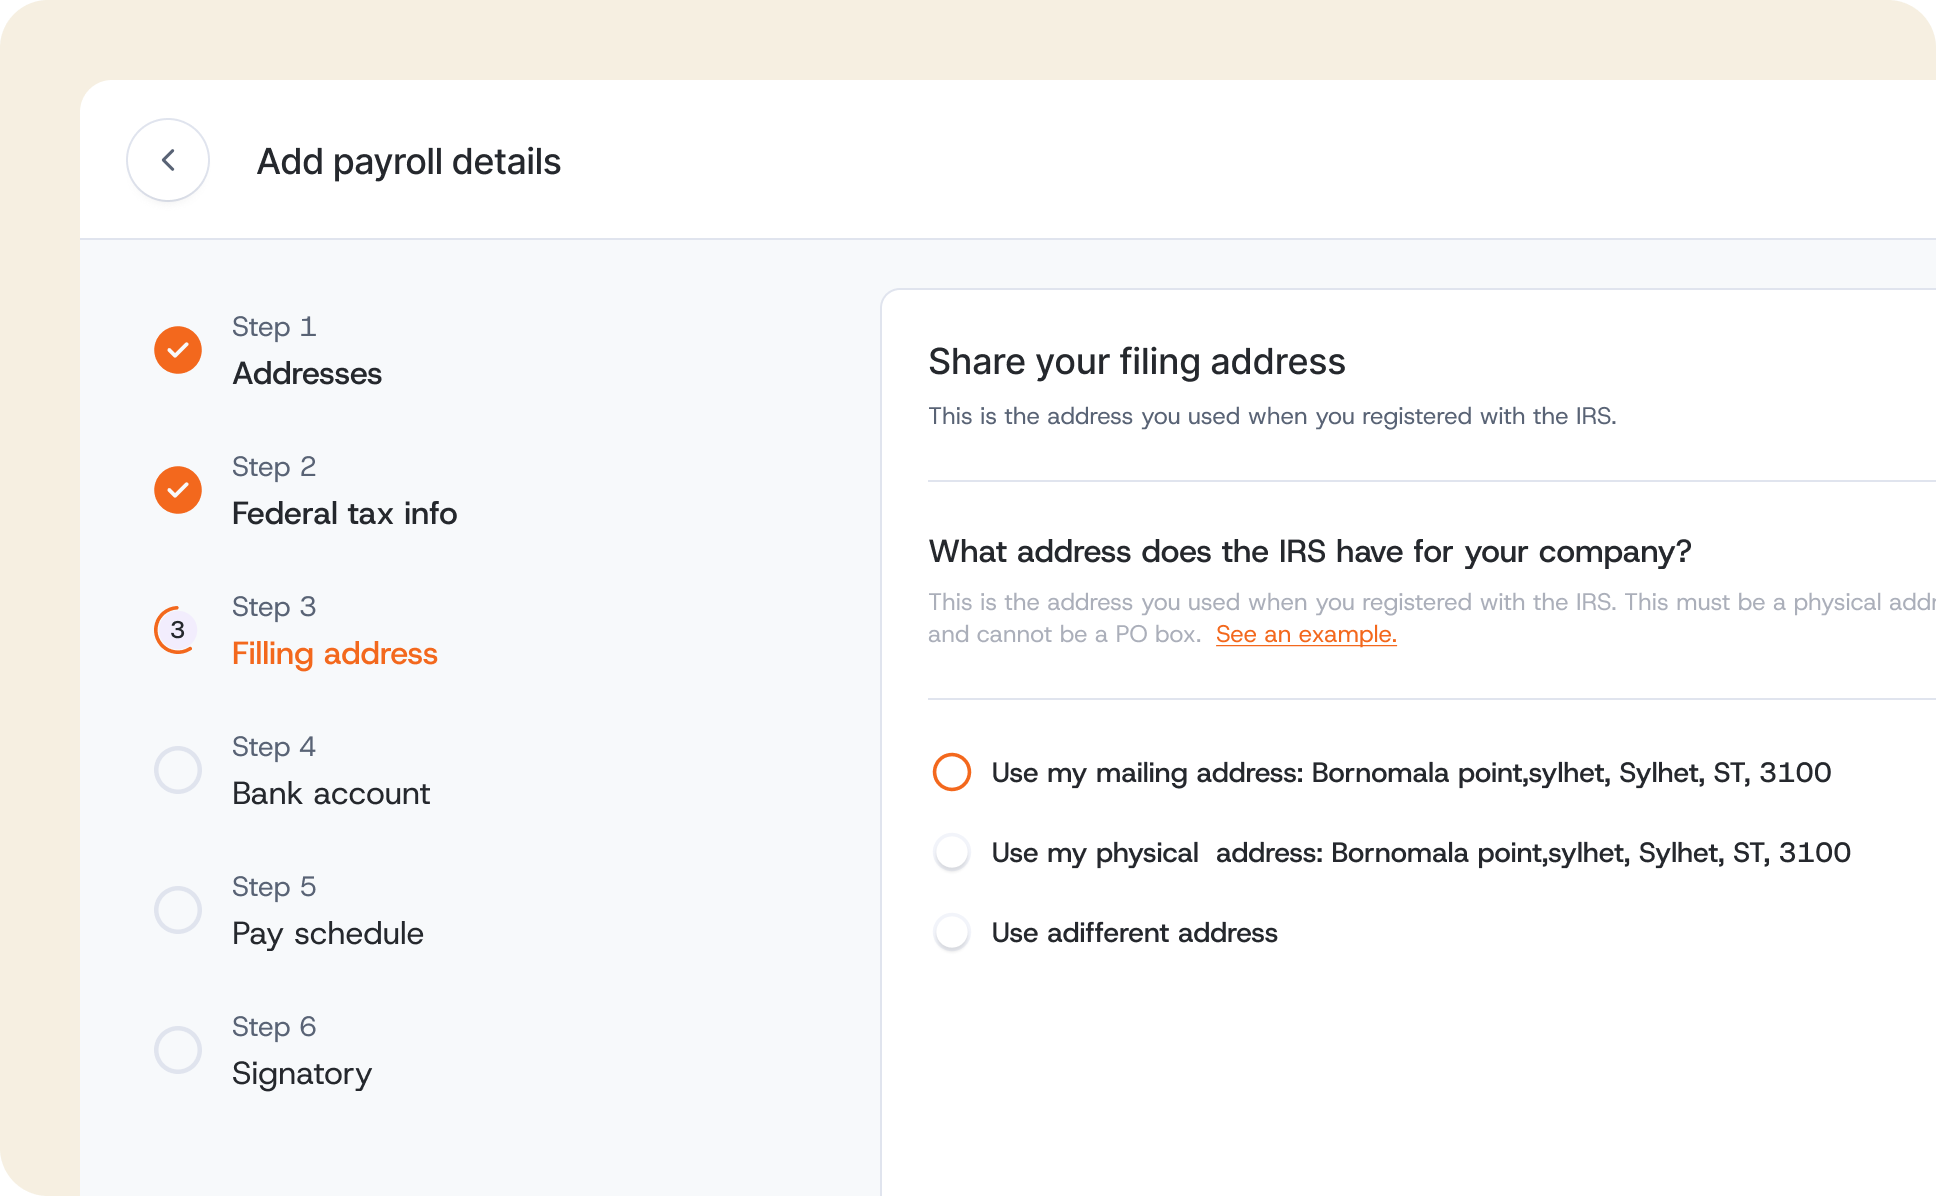Click the Step 2 Federal tax info checkmark
The height and width of the screenshot is (1196, 1936).
coord(177,490)
